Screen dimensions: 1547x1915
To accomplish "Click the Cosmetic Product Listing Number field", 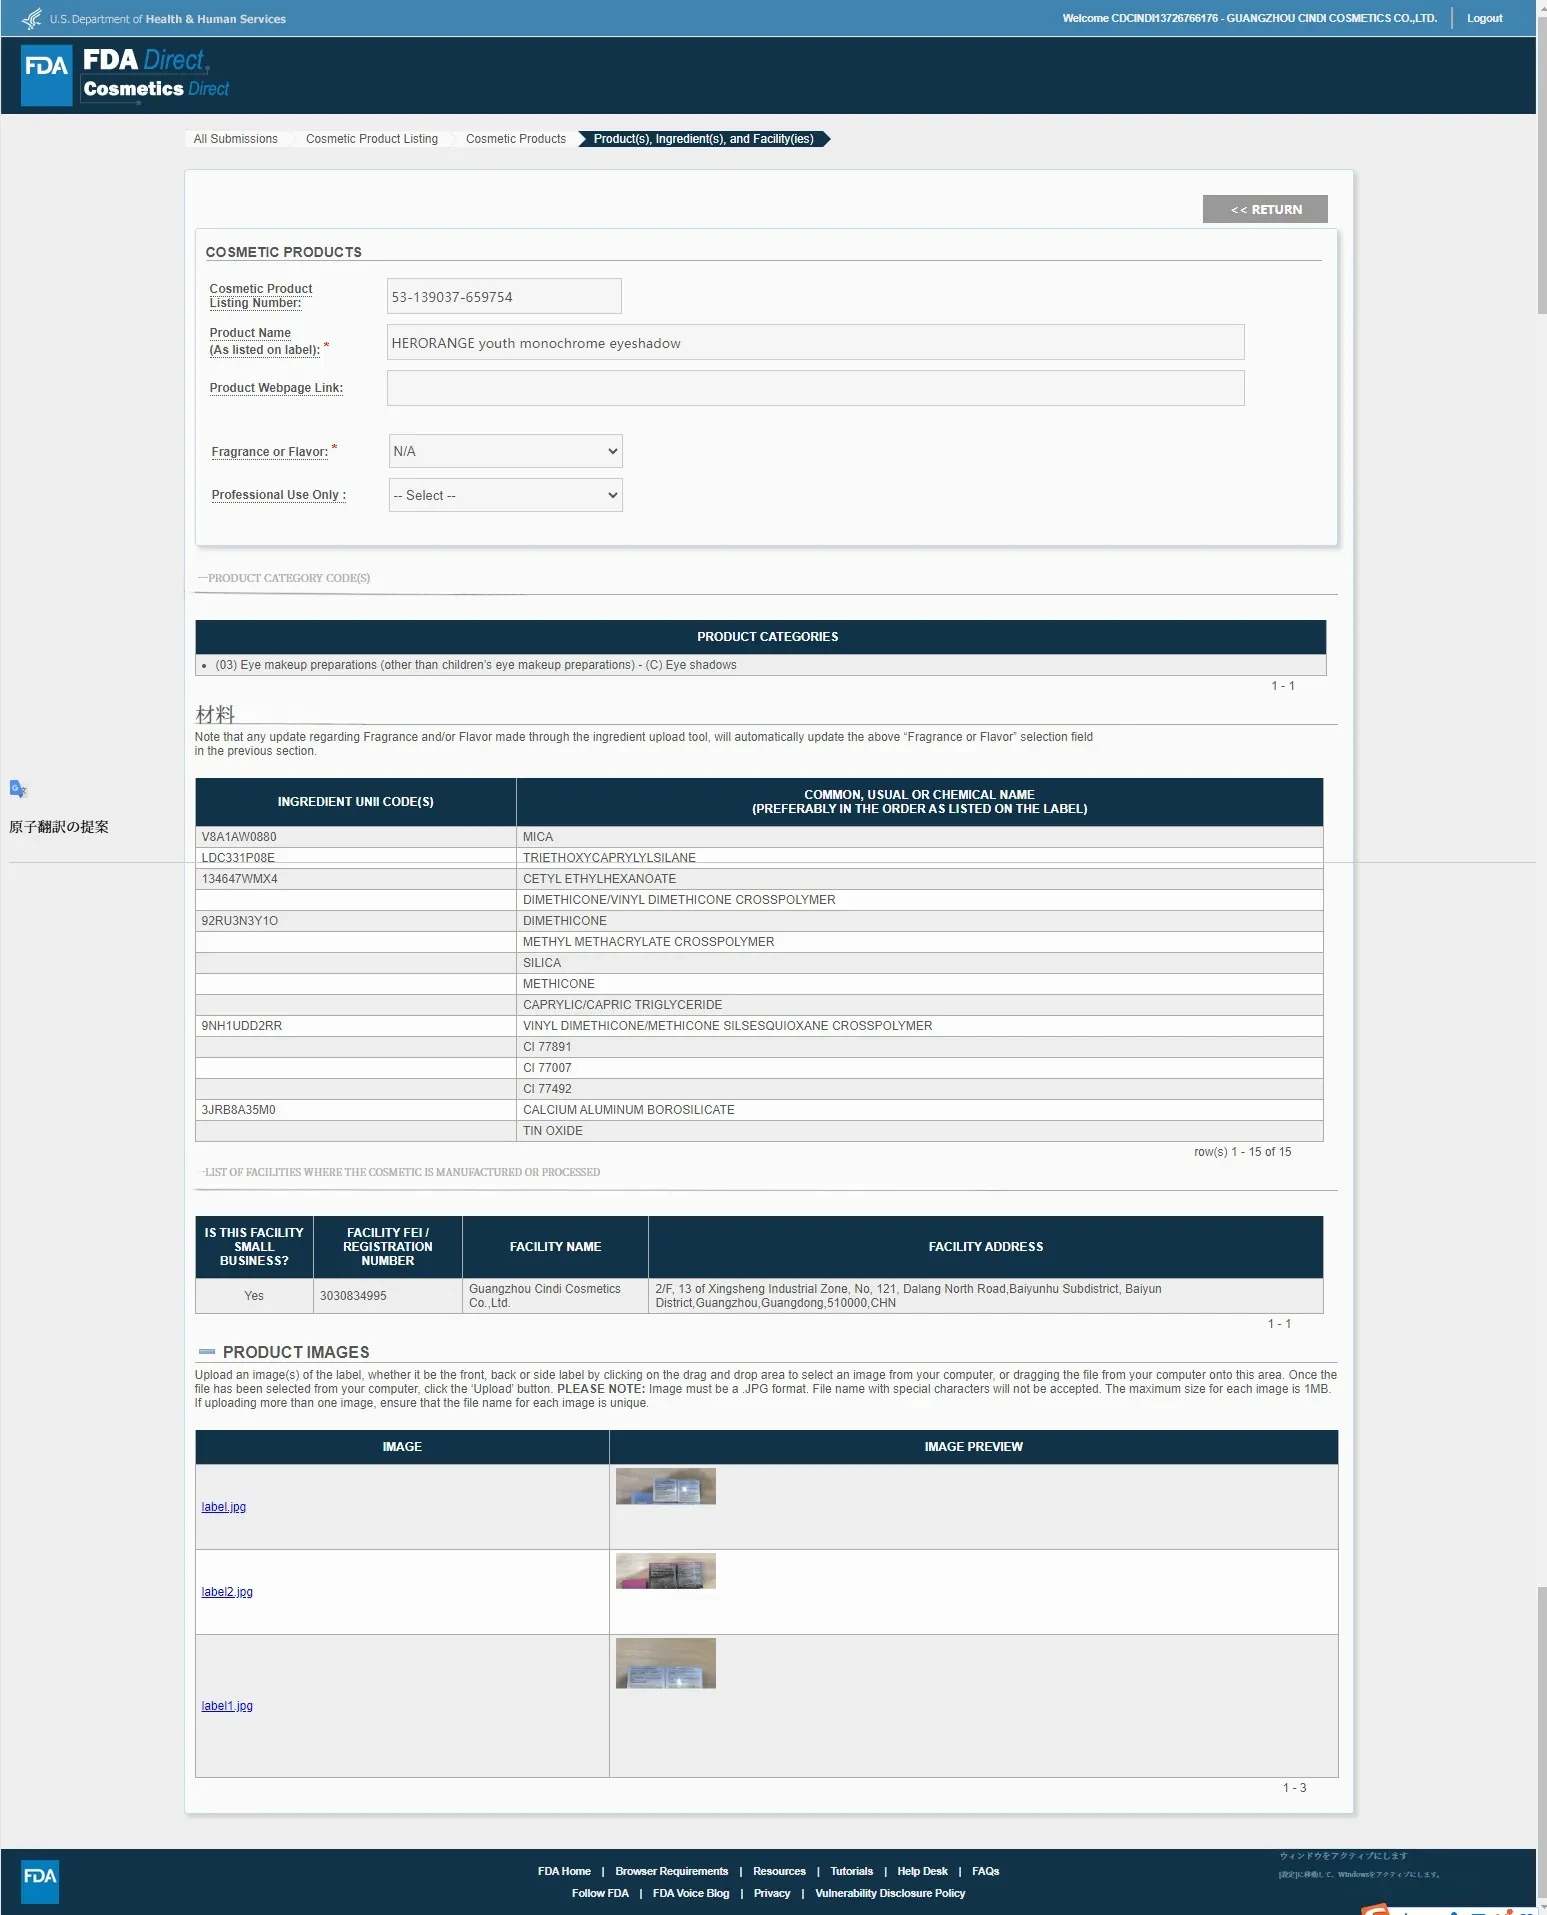I will [x=504, y=296].
